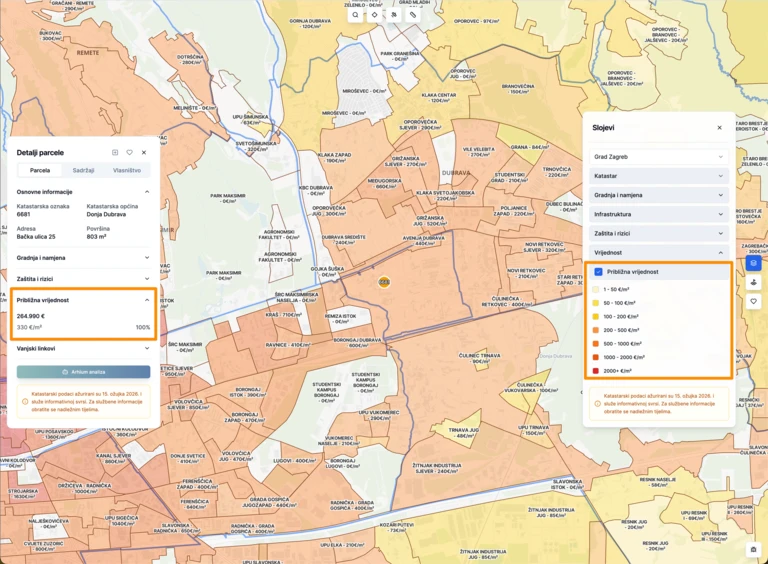Collapse the Vrijednost layer group

click(x=658, y=253)
